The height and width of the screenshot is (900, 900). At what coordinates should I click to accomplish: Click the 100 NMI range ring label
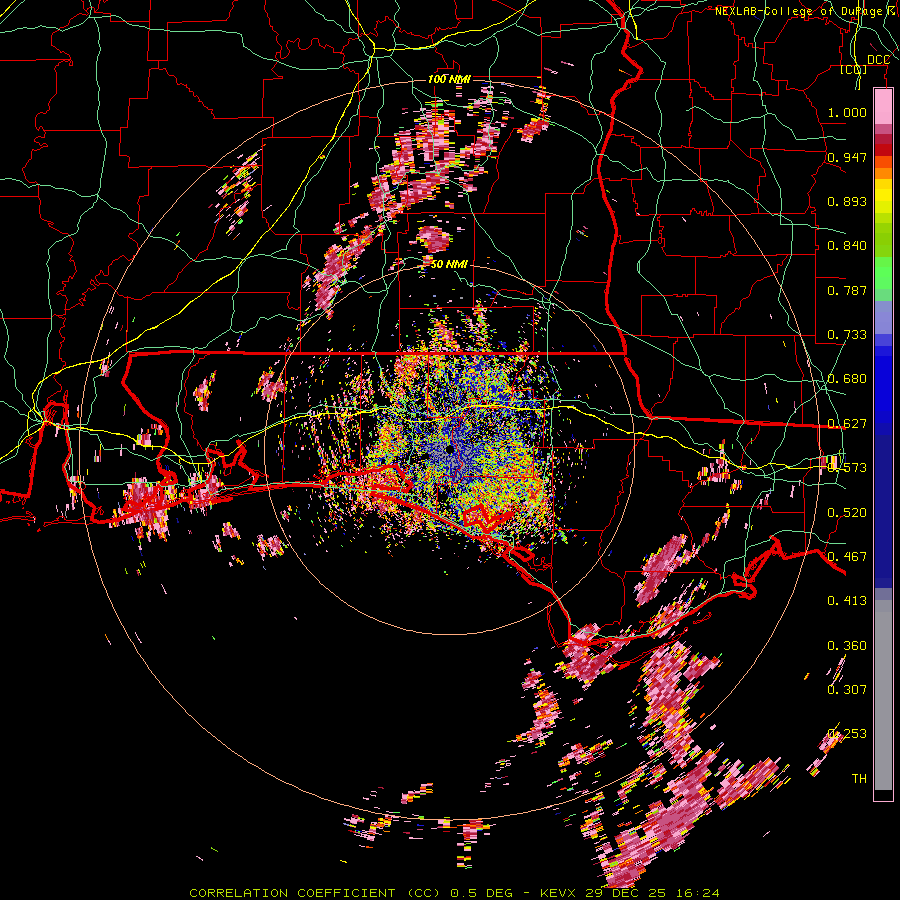449,79
